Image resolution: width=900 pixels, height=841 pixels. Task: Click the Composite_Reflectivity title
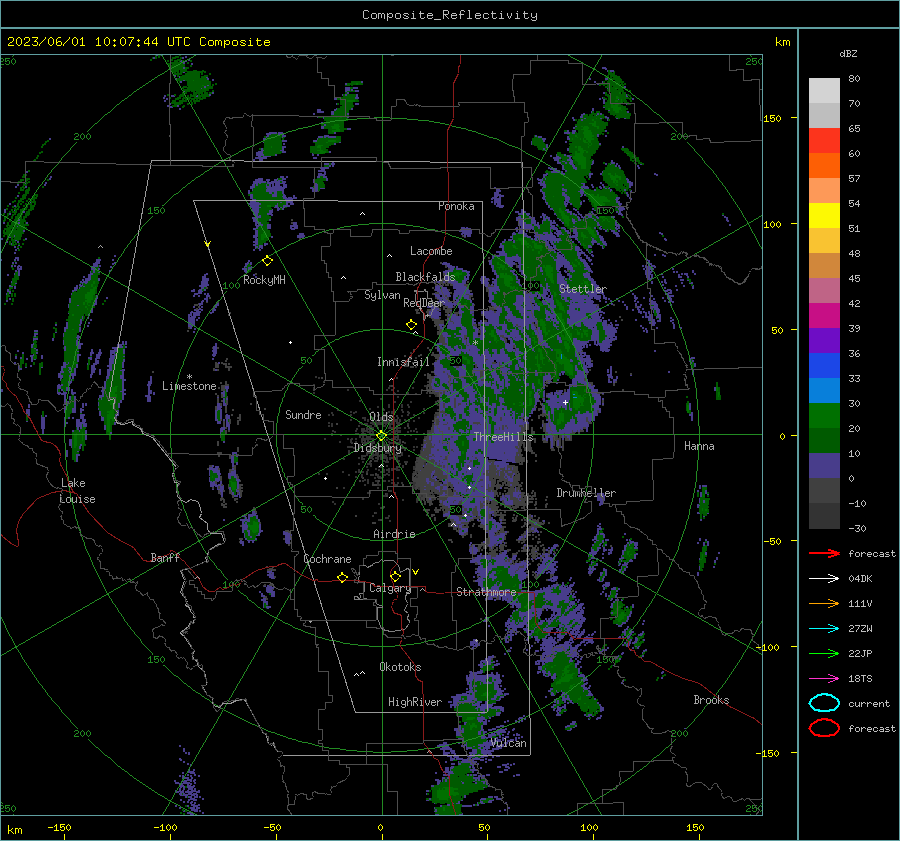(x=450, y=15)
